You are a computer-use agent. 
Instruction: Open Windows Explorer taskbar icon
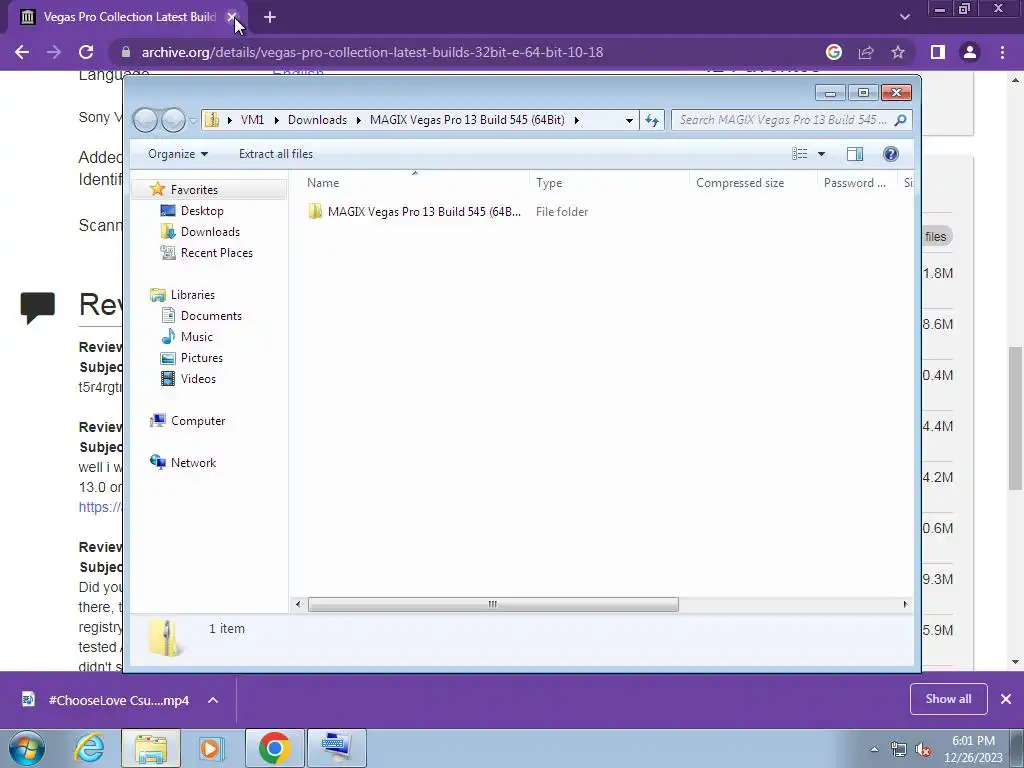151,748
